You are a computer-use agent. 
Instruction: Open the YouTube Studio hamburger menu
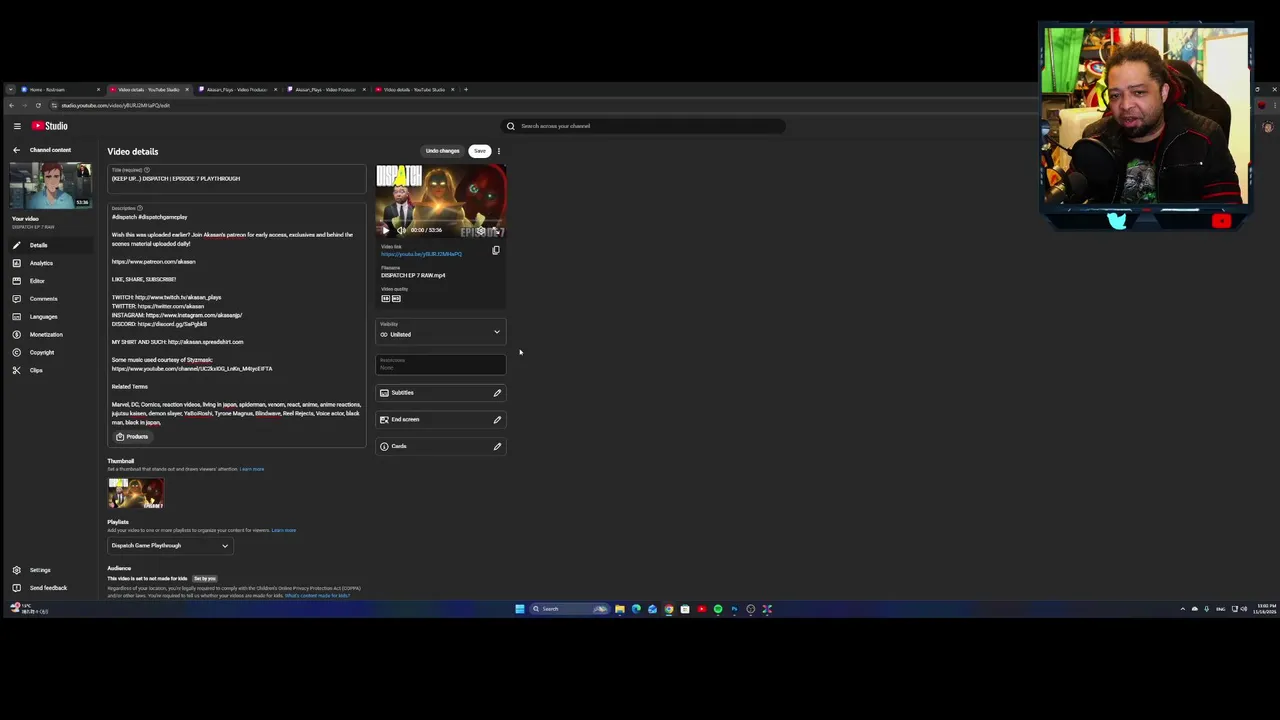pyautogui.click(x=17, y=126)
